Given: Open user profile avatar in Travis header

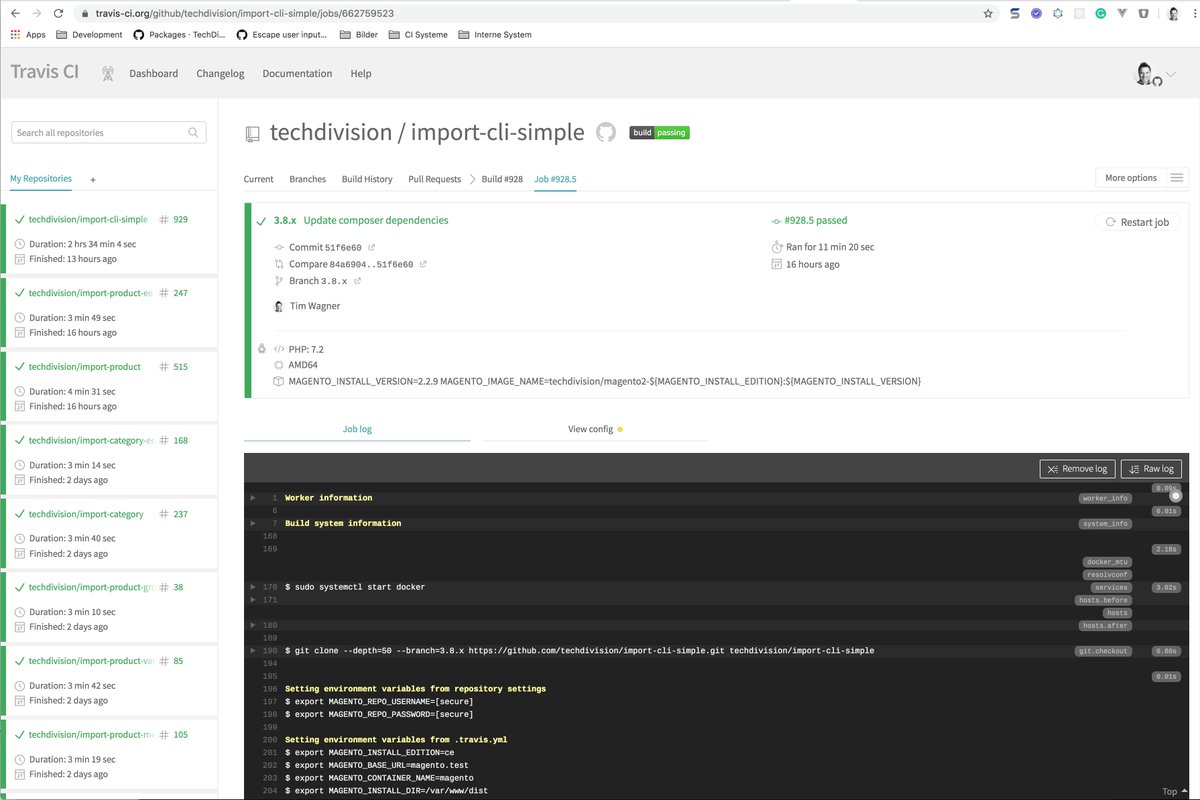Looking at the screenshot, I should point(1144,73).
